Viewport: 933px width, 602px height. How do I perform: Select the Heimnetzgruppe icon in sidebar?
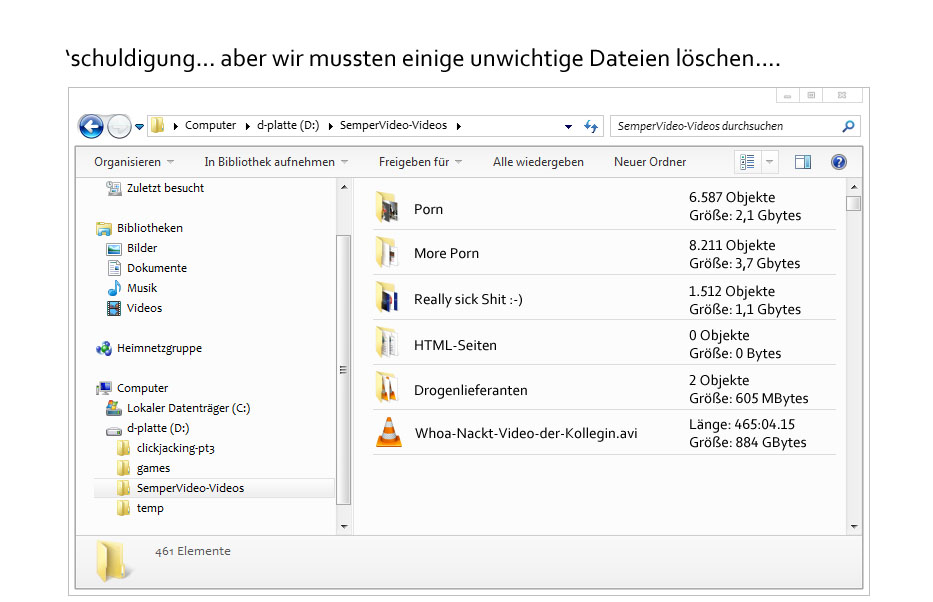coord(104,348)
